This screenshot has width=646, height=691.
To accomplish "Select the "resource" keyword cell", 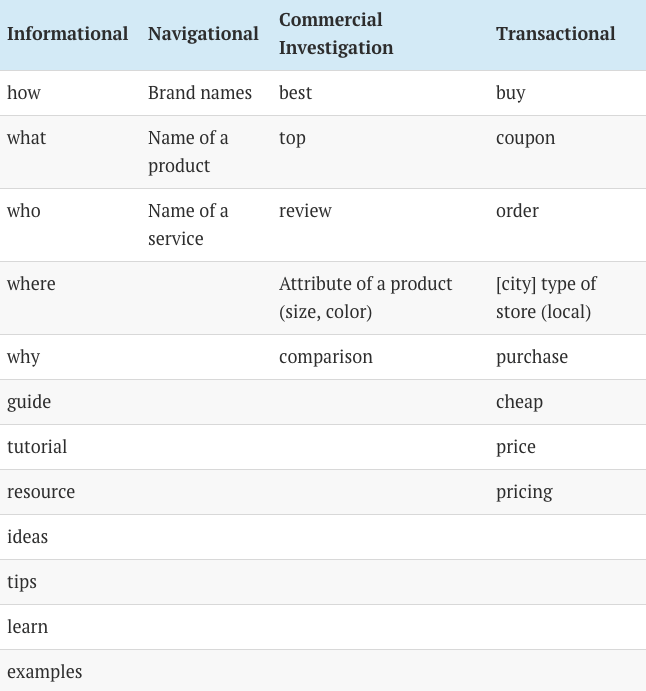I will coord(41,492).
